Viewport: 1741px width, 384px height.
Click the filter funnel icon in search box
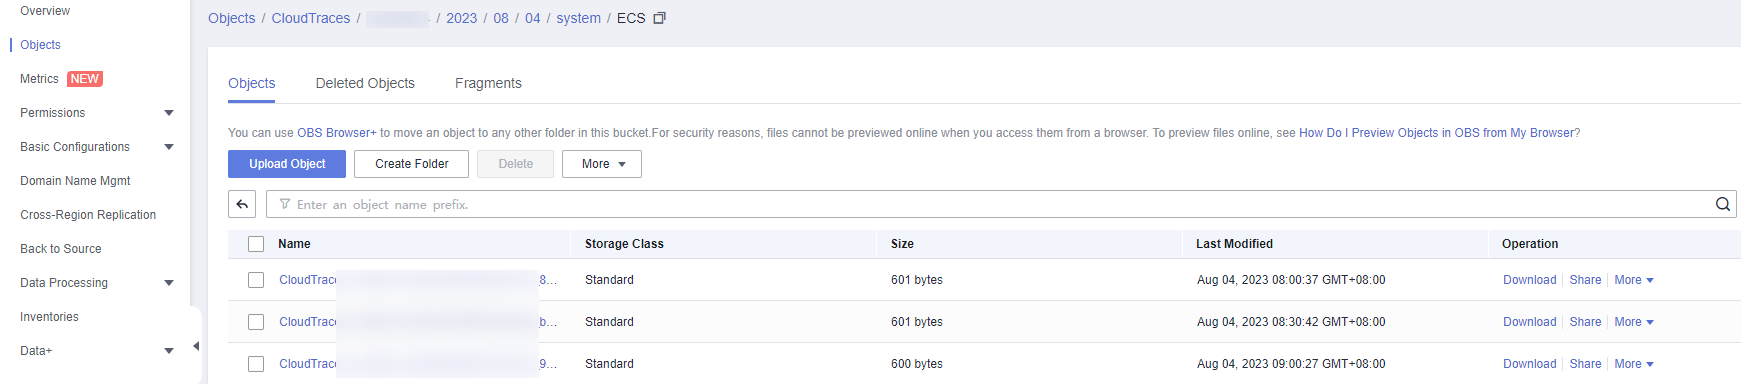tap(285, 204)
